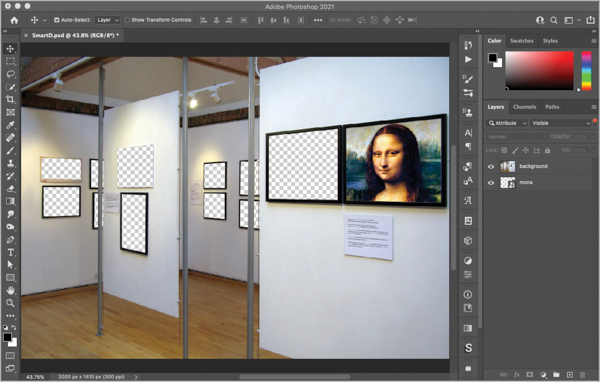Select the Clone Stamp tool

10,163
